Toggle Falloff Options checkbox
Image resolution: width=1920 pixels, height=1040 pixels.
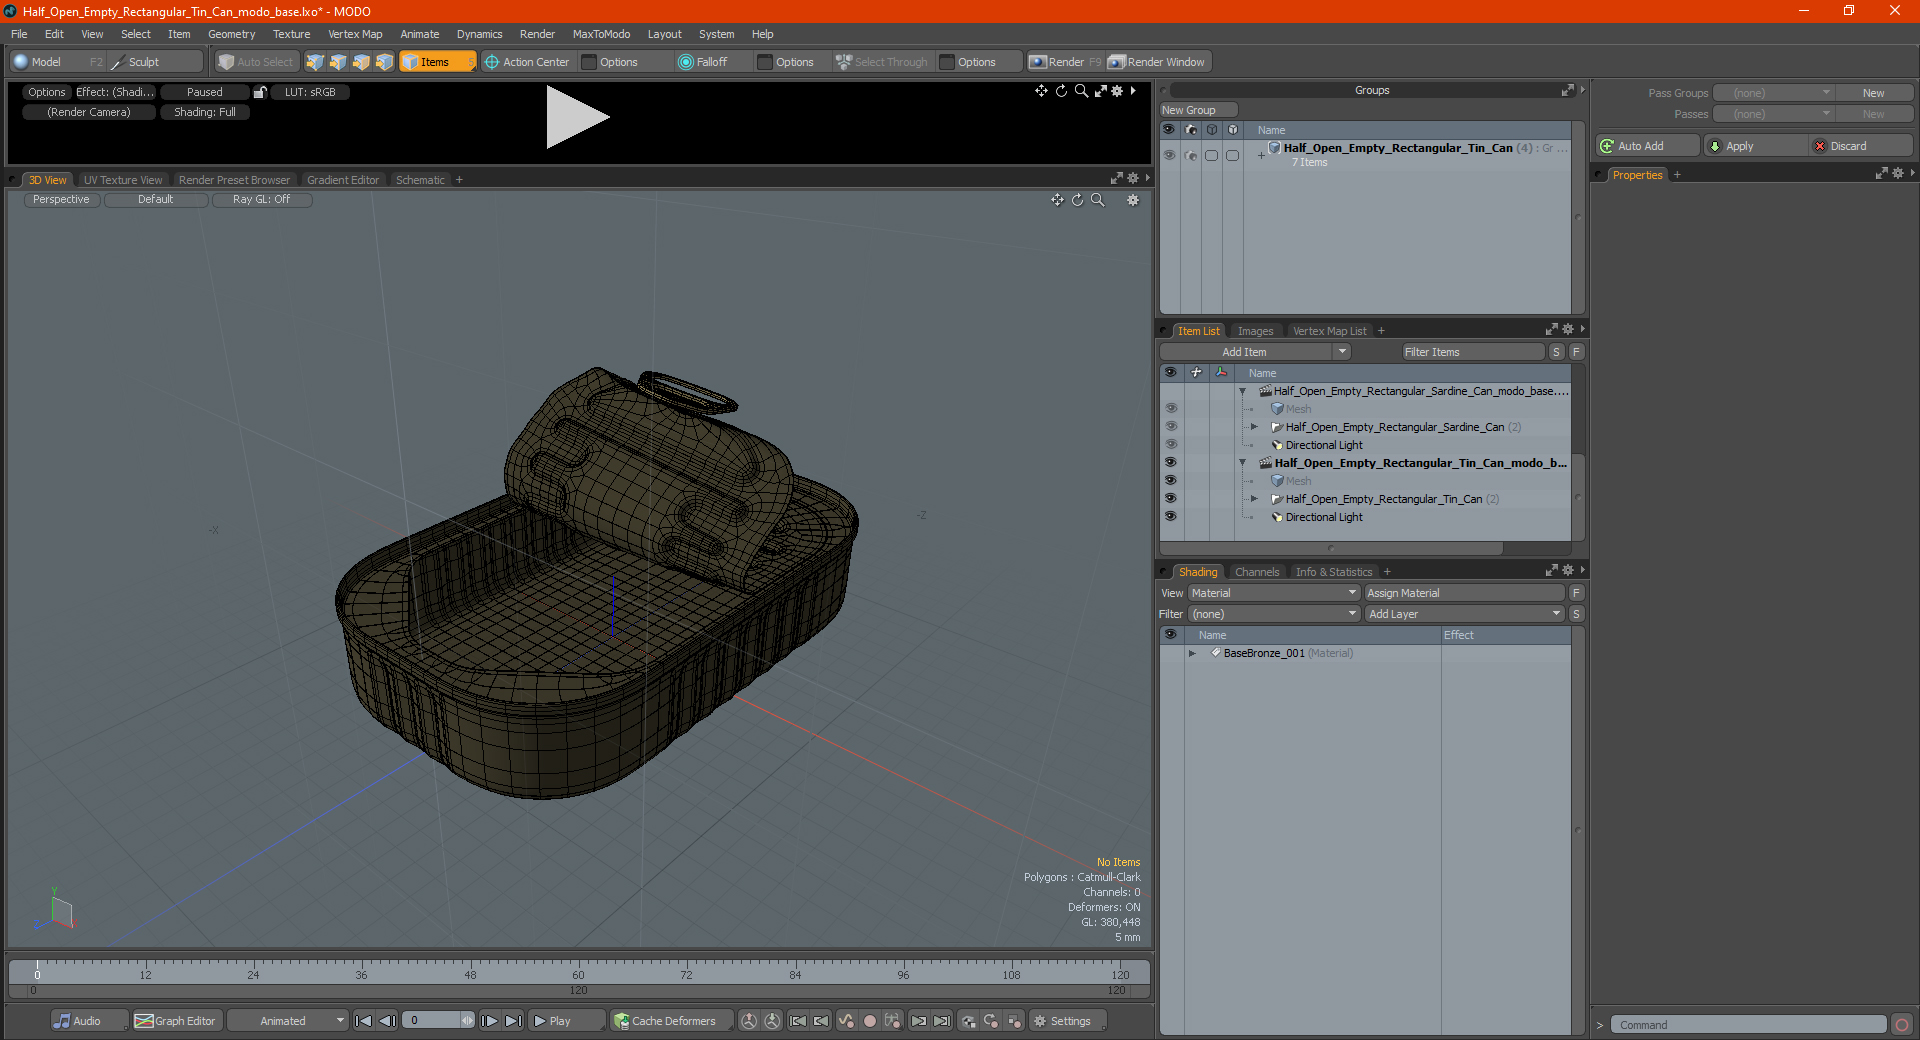click(x=765, y=62)
